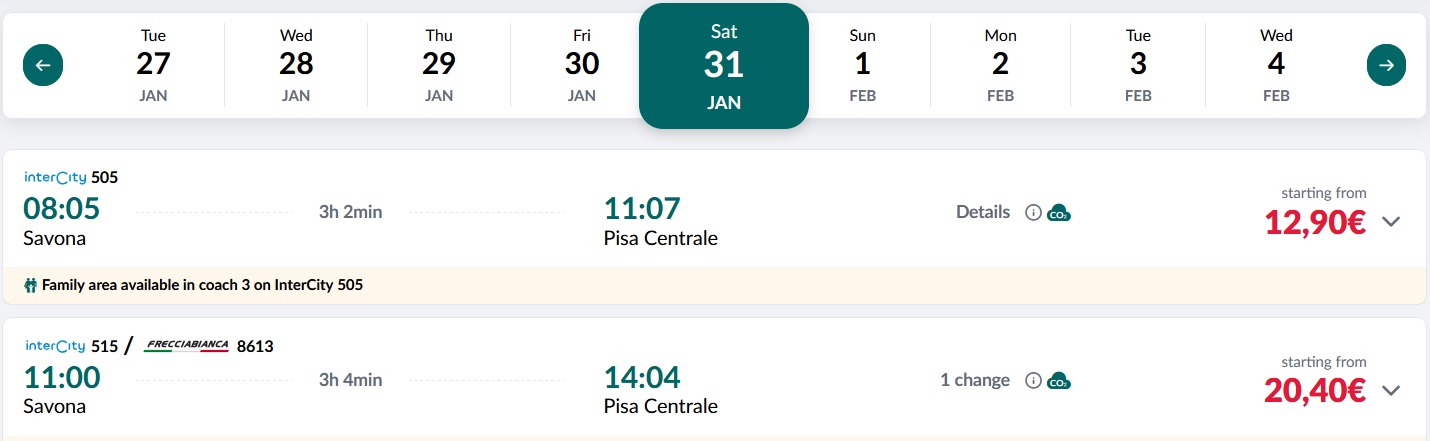Select Wed 4 Feb date tab
The height and width of the screenshot is (441, 1430).
pyautogui.click(x=1276, y=66)
